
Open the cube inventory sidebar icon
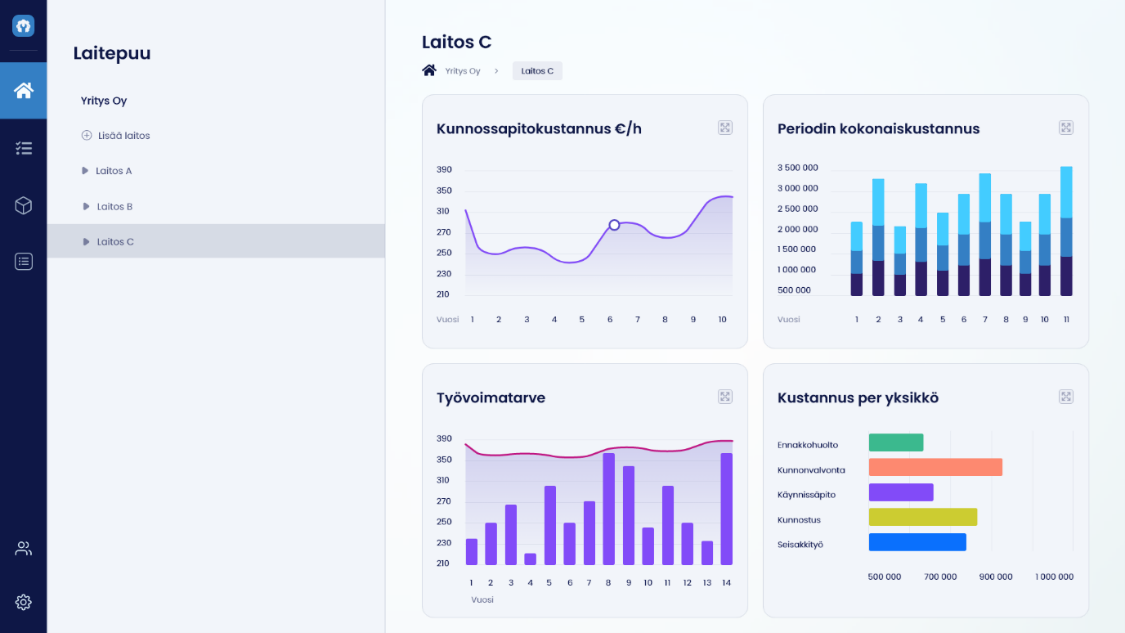(23, 205)
